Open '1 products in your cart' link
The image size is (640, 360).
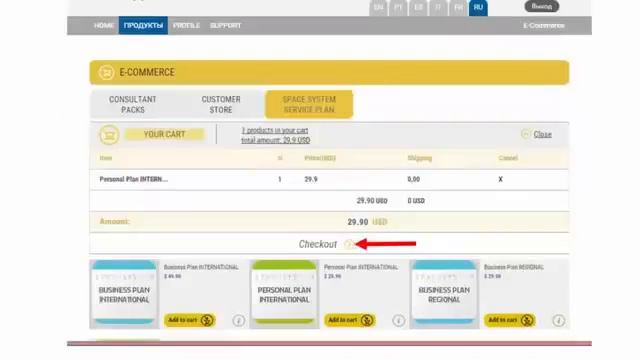click(x=275, y=130)
